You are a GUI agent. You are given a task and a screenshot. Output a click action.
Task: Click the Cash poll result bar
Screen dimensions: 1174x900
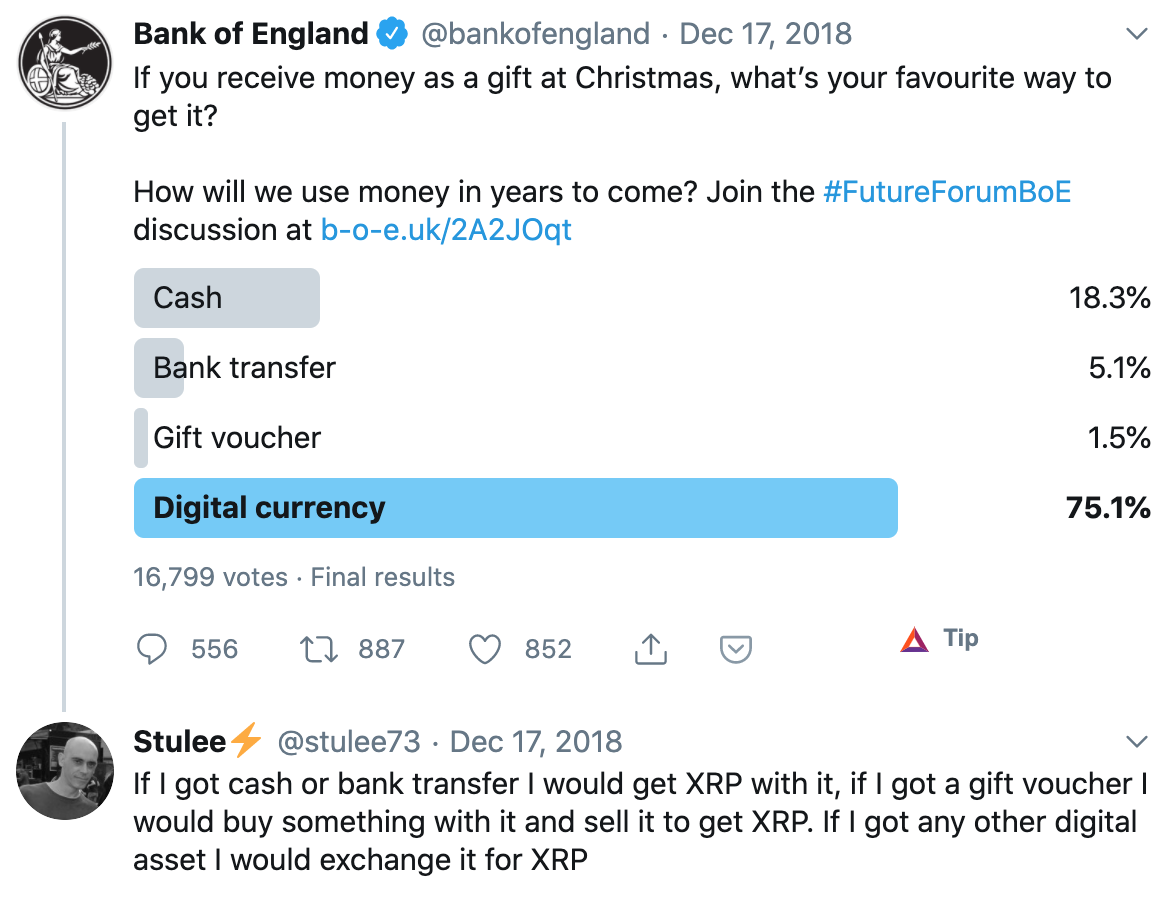tap(227, 298)
